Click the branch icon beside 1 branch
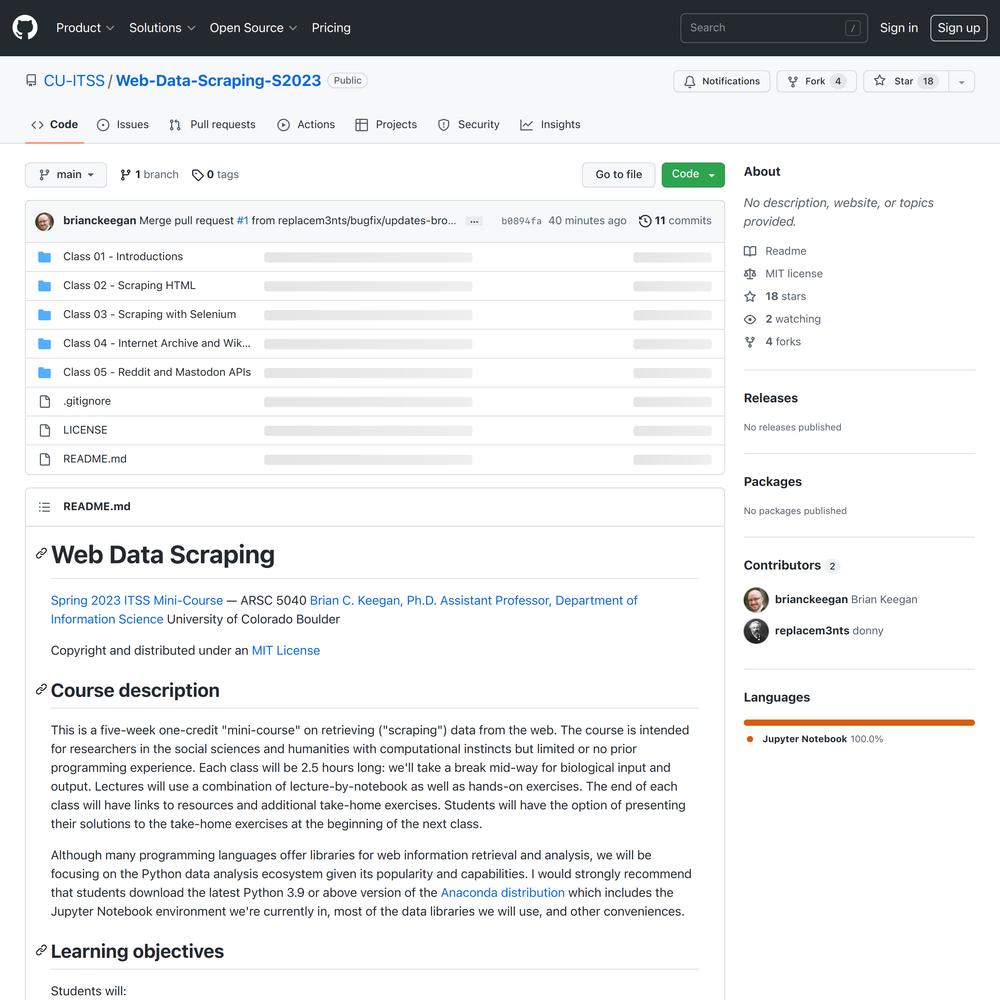Viewport: 1000px width, 1000px height. [x=126, y=175]
